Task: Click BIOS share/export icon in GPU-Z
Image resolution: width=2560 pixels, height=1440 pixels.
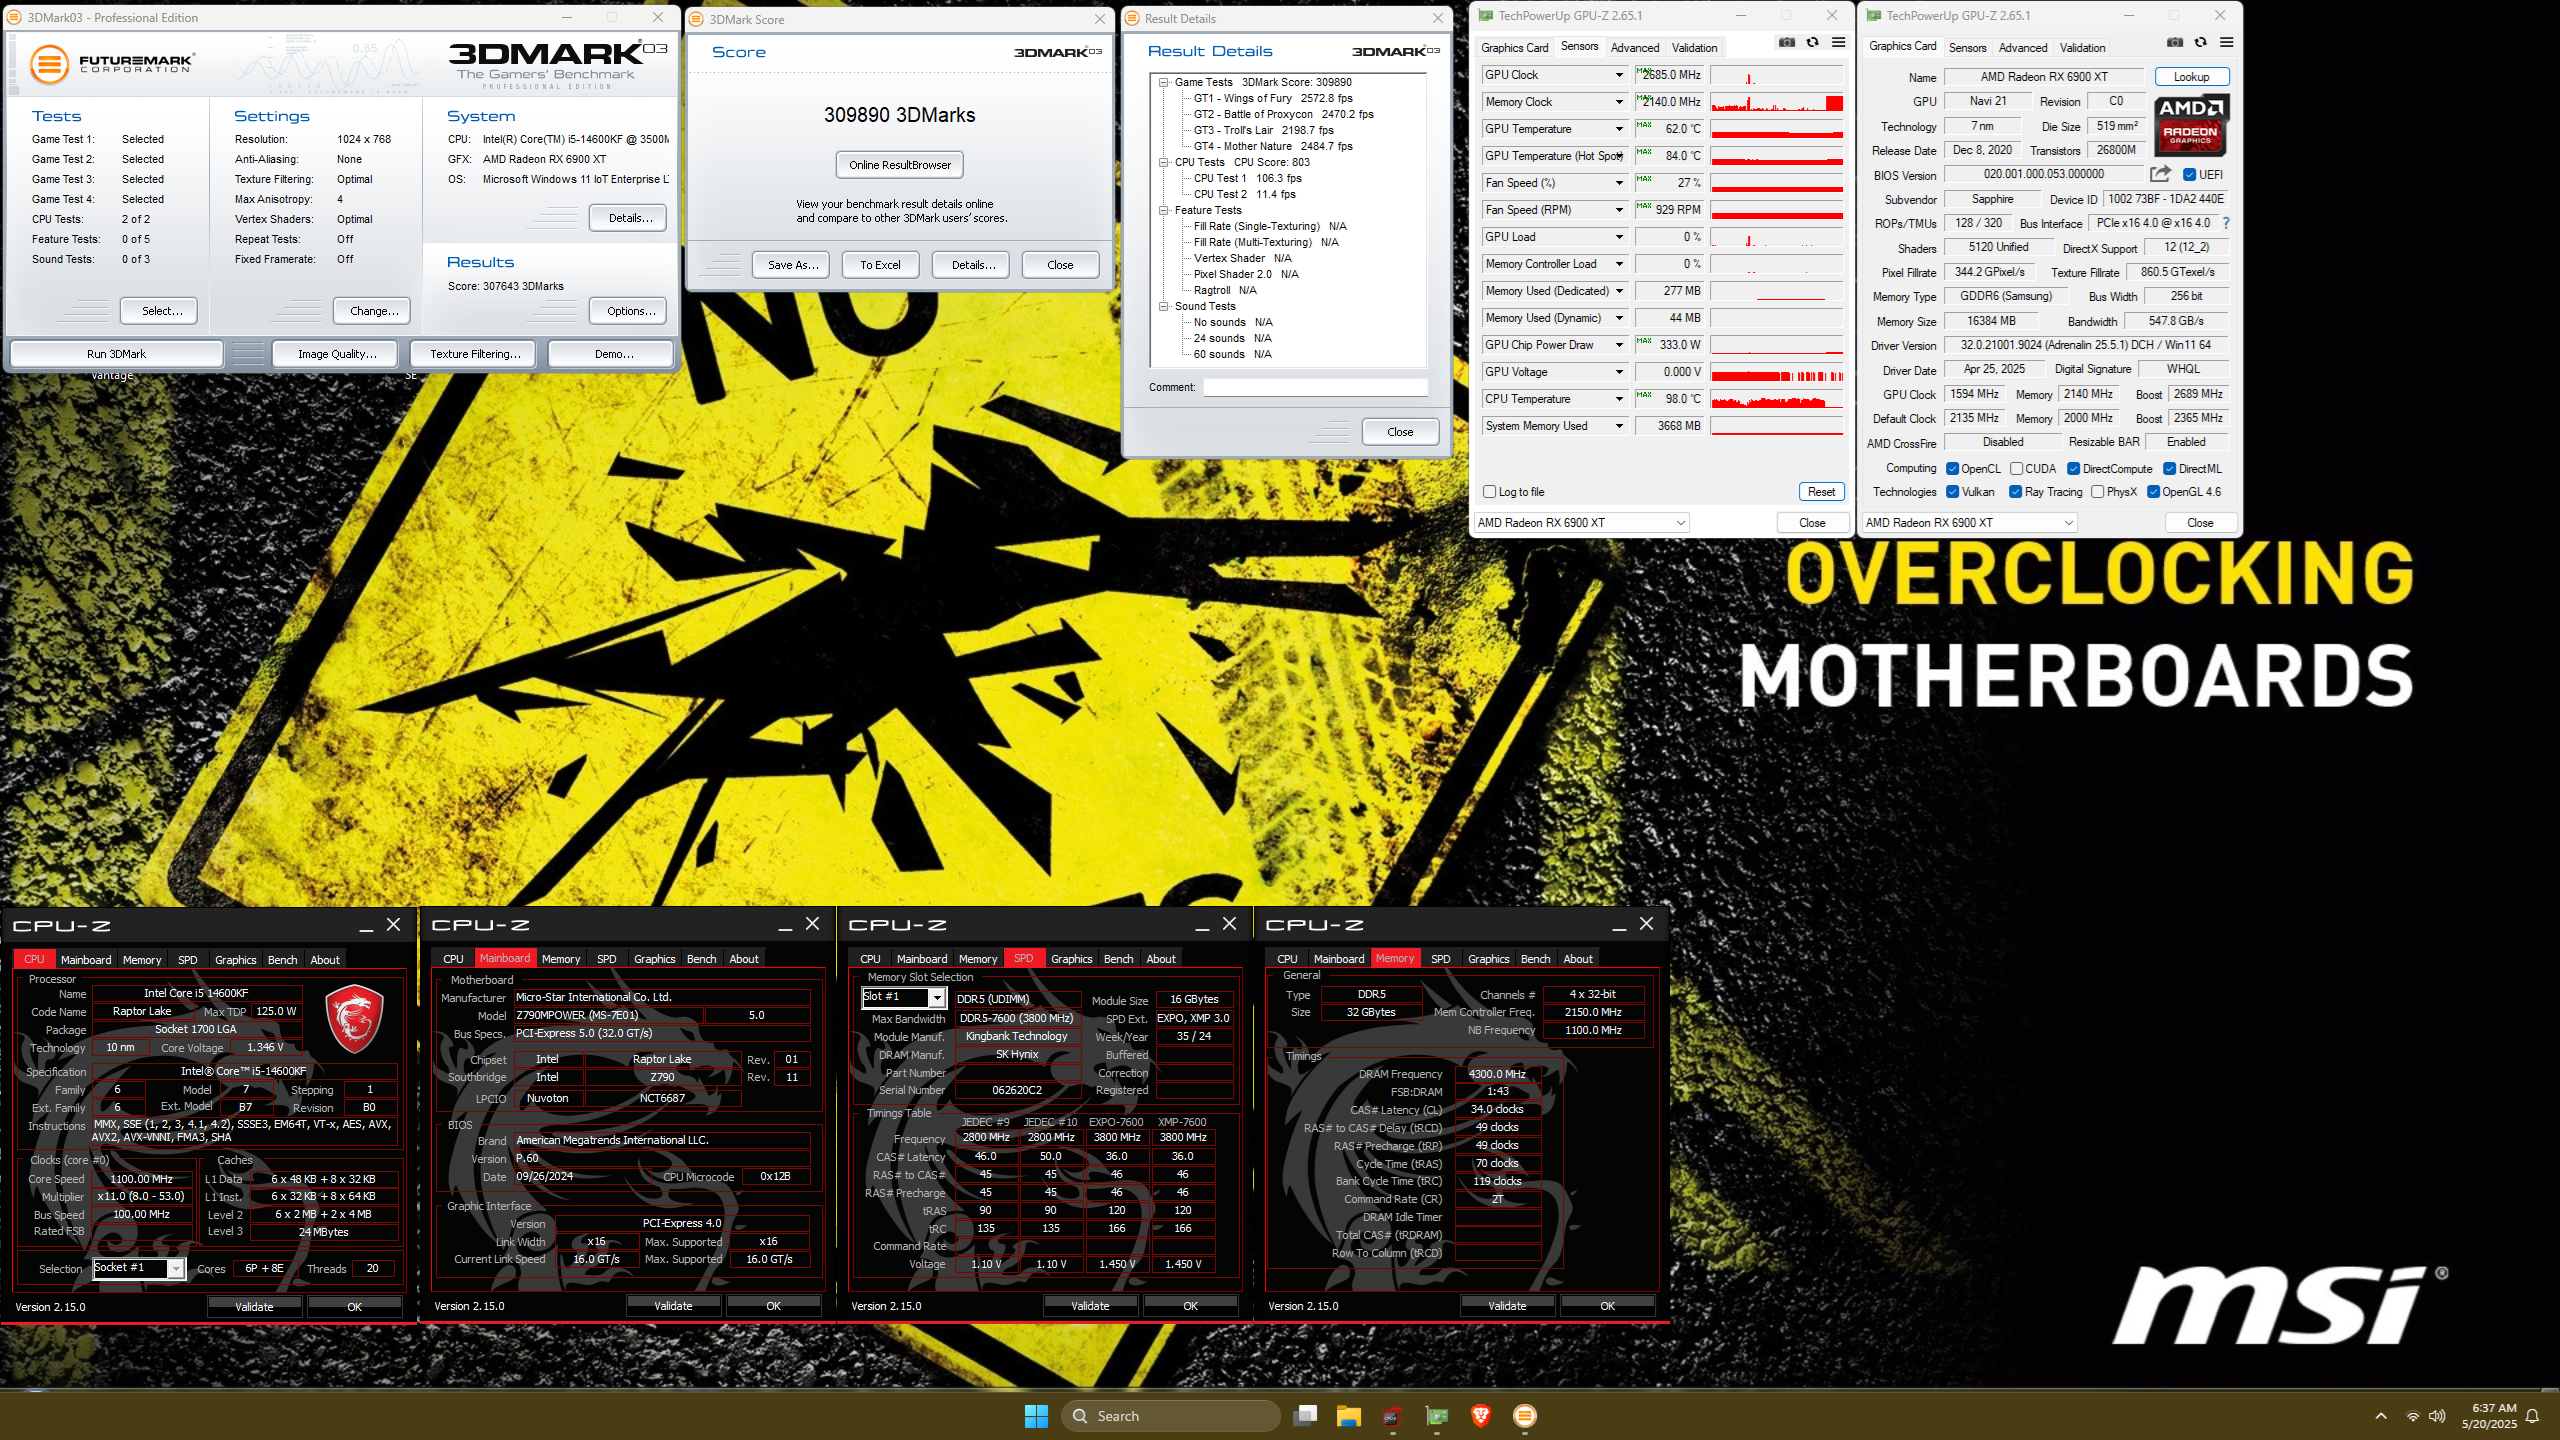Action: pos(2160,174)
